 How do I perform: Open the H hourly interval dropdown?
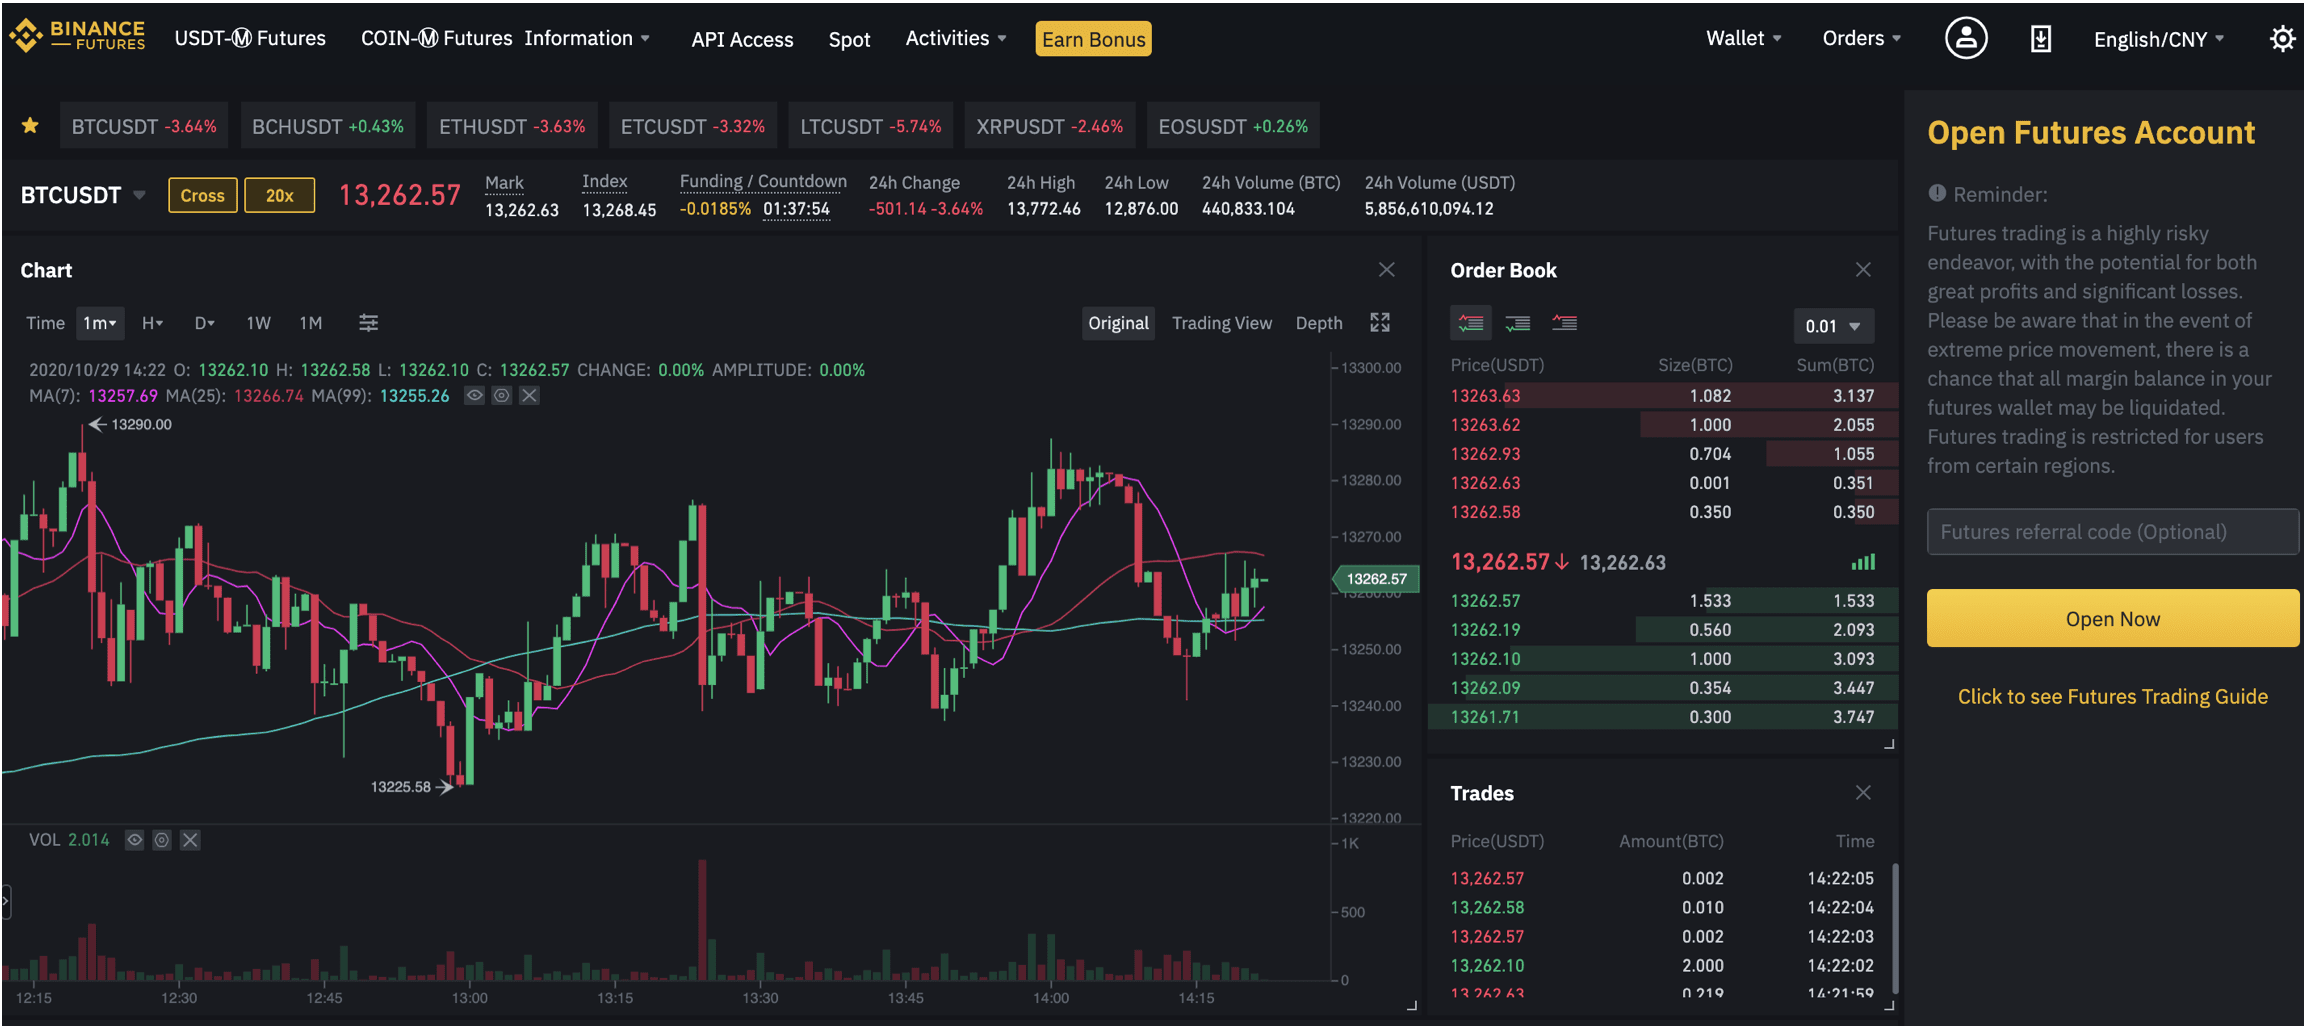click(152, 323)
